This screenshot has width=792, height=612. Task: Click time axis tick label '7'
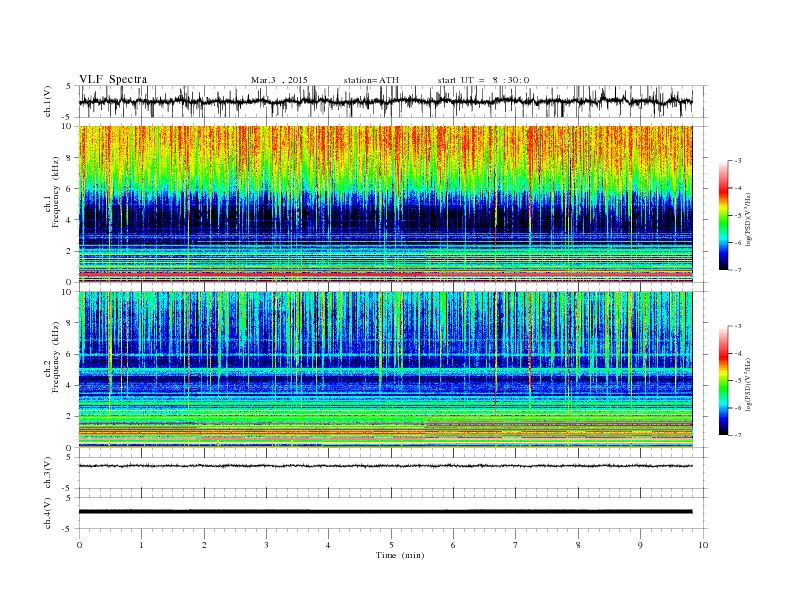[x=515, y=545]
